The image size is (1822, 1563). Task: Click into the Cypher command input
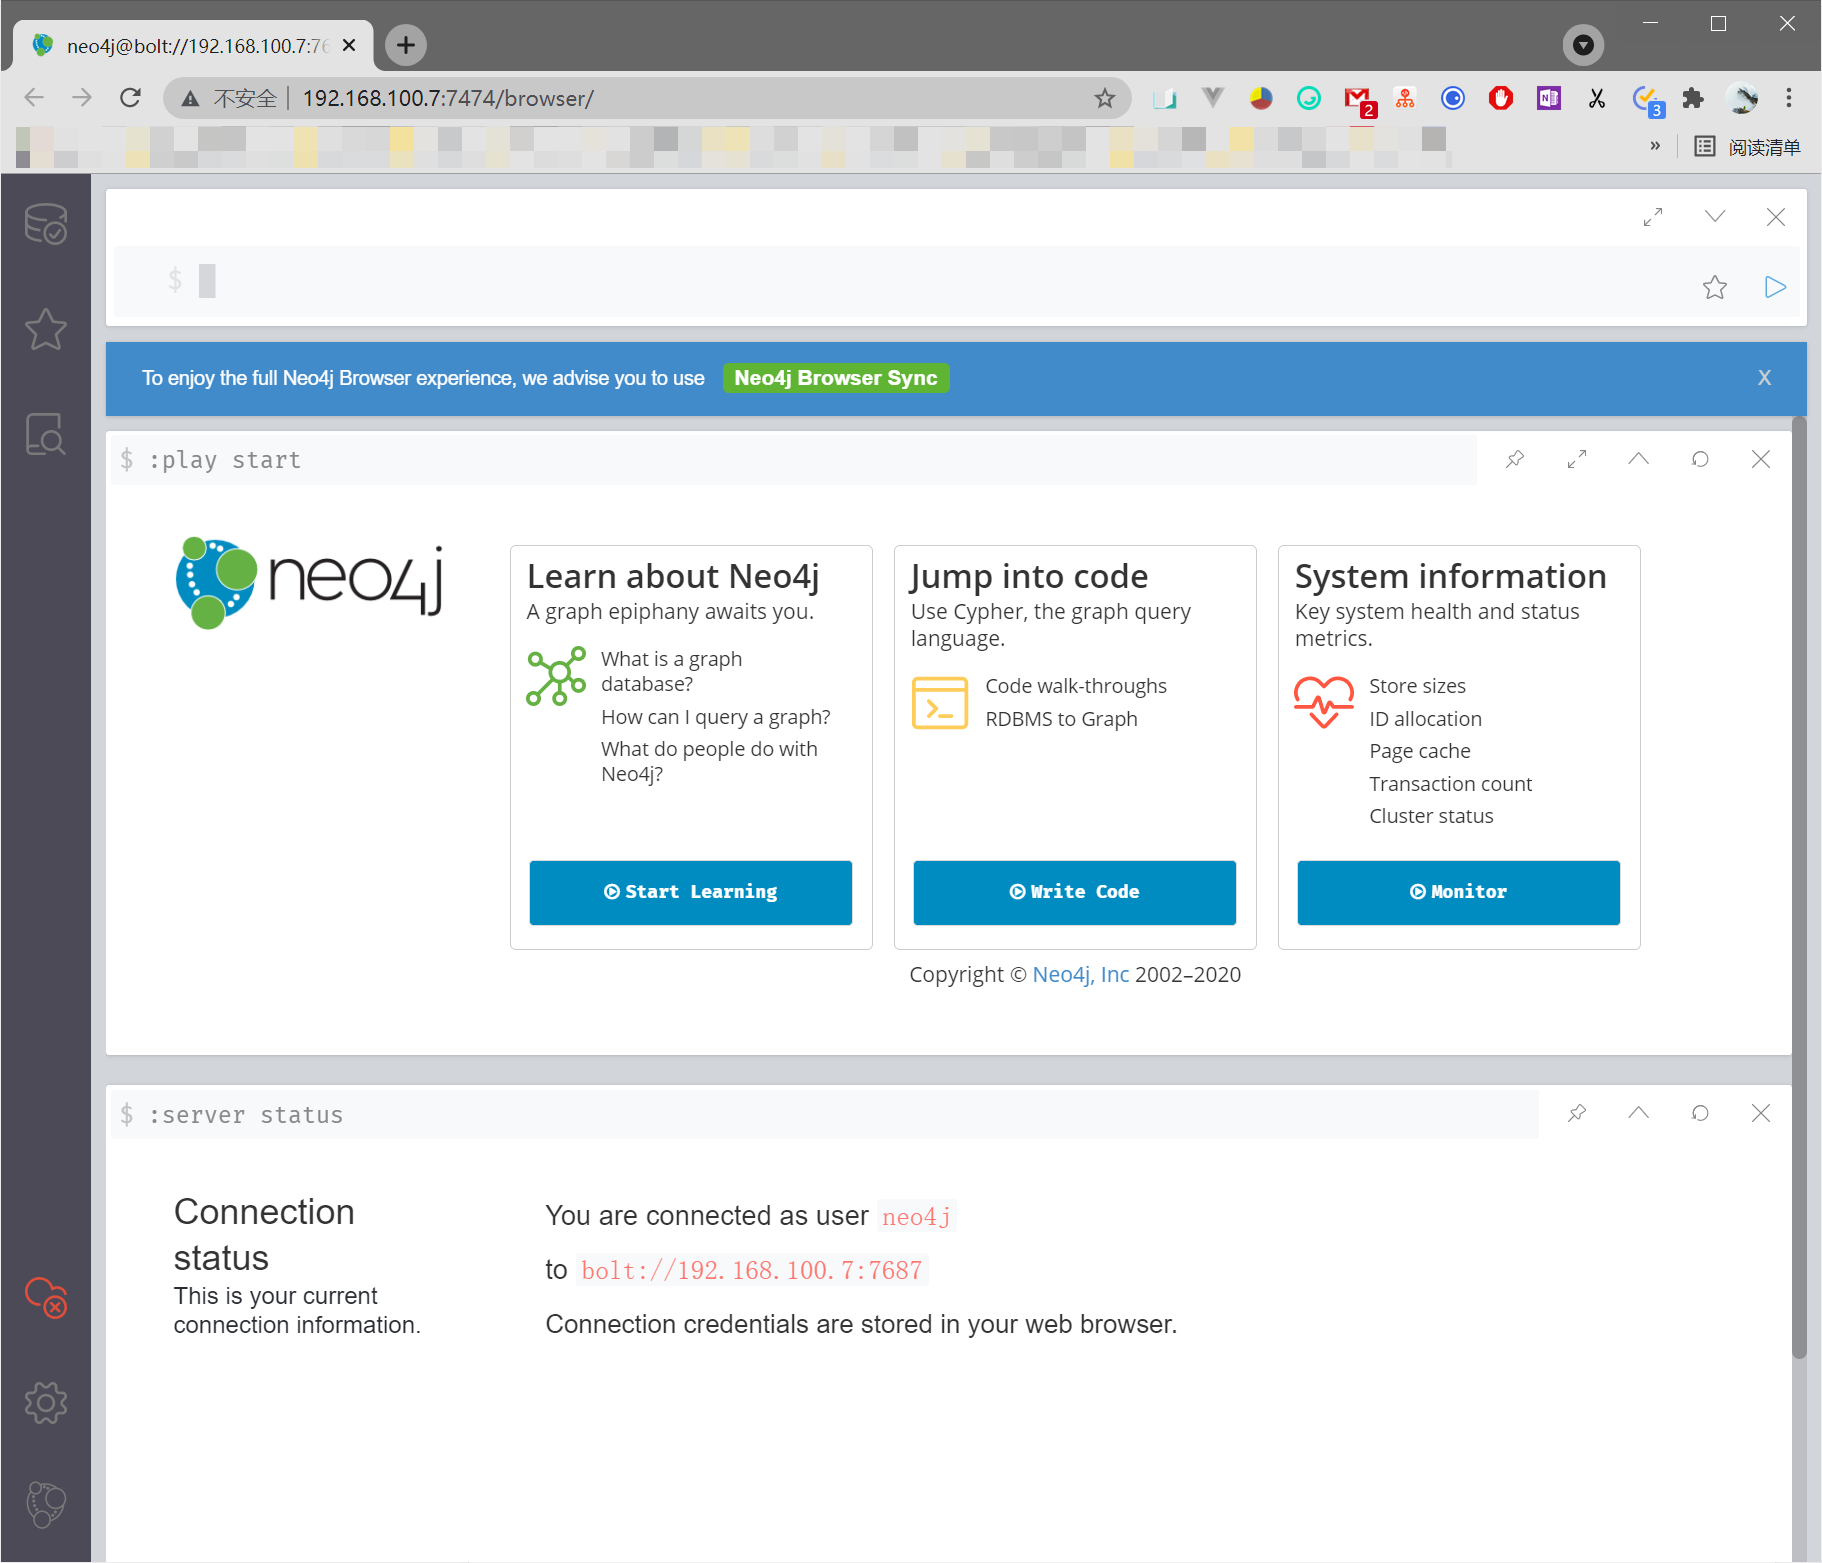(x=900, y=281)
